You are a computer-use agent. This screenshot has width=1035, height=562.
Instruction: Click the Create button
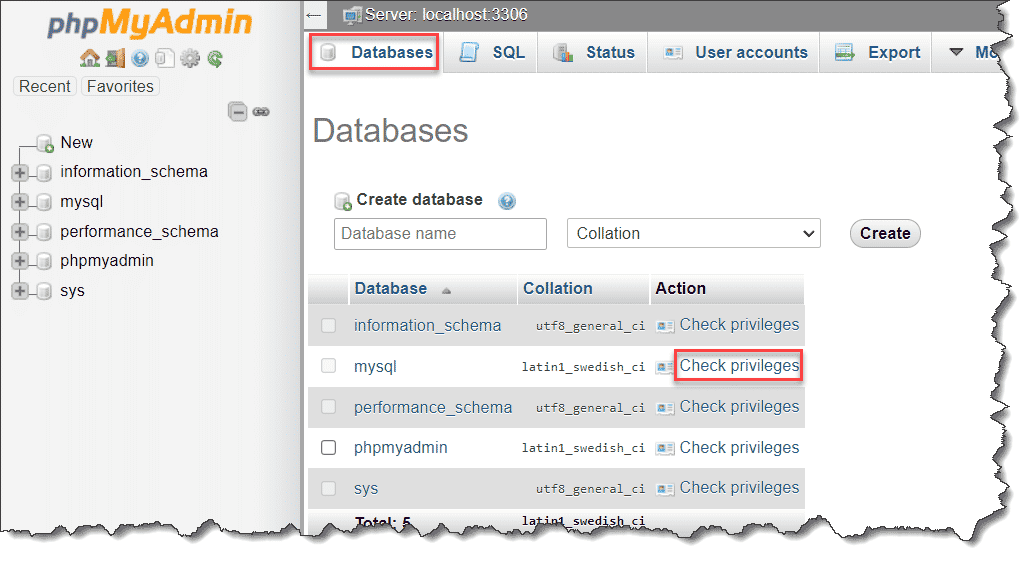tap(885, 234)
